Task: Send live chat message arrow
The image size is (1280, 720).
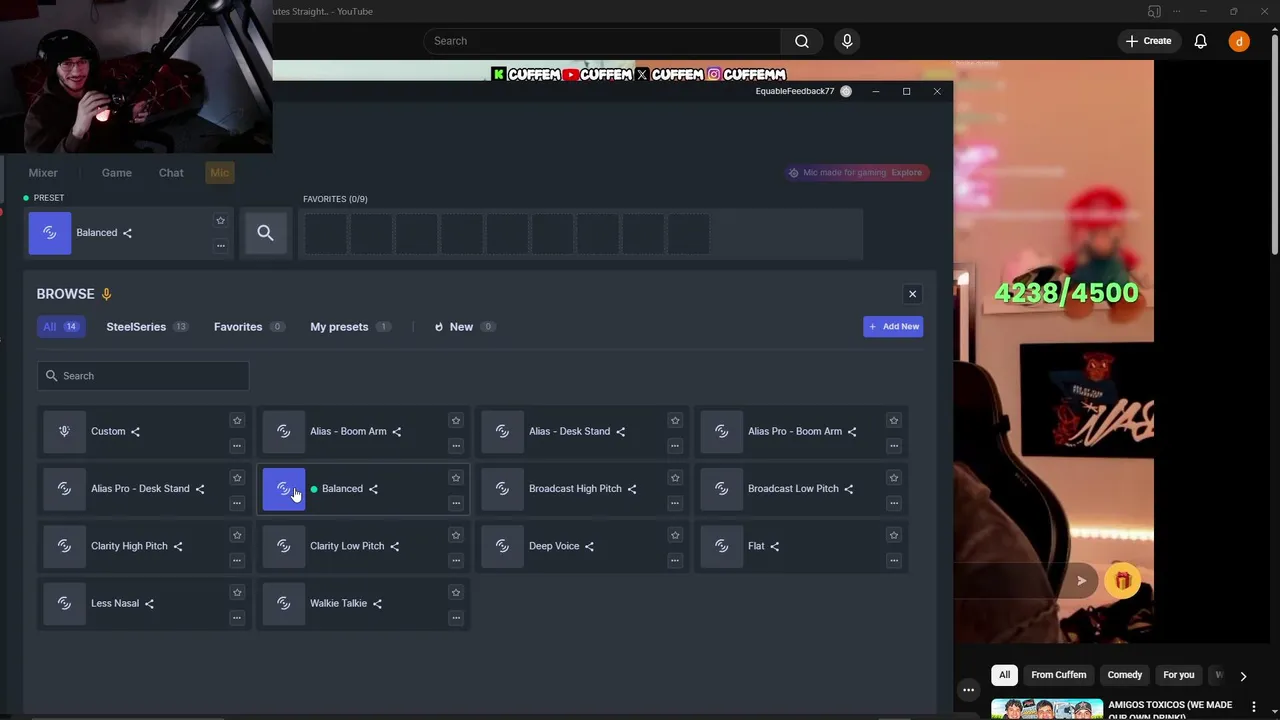Action: 1081,581
